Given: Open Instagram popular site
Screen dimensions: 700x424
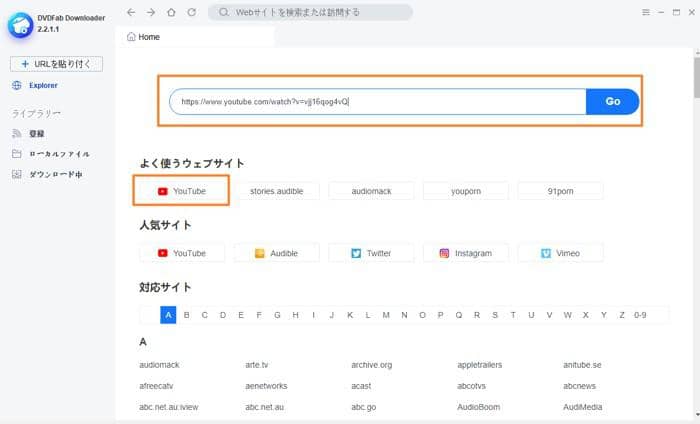Looking at the screenshot, I should point(466,253).
